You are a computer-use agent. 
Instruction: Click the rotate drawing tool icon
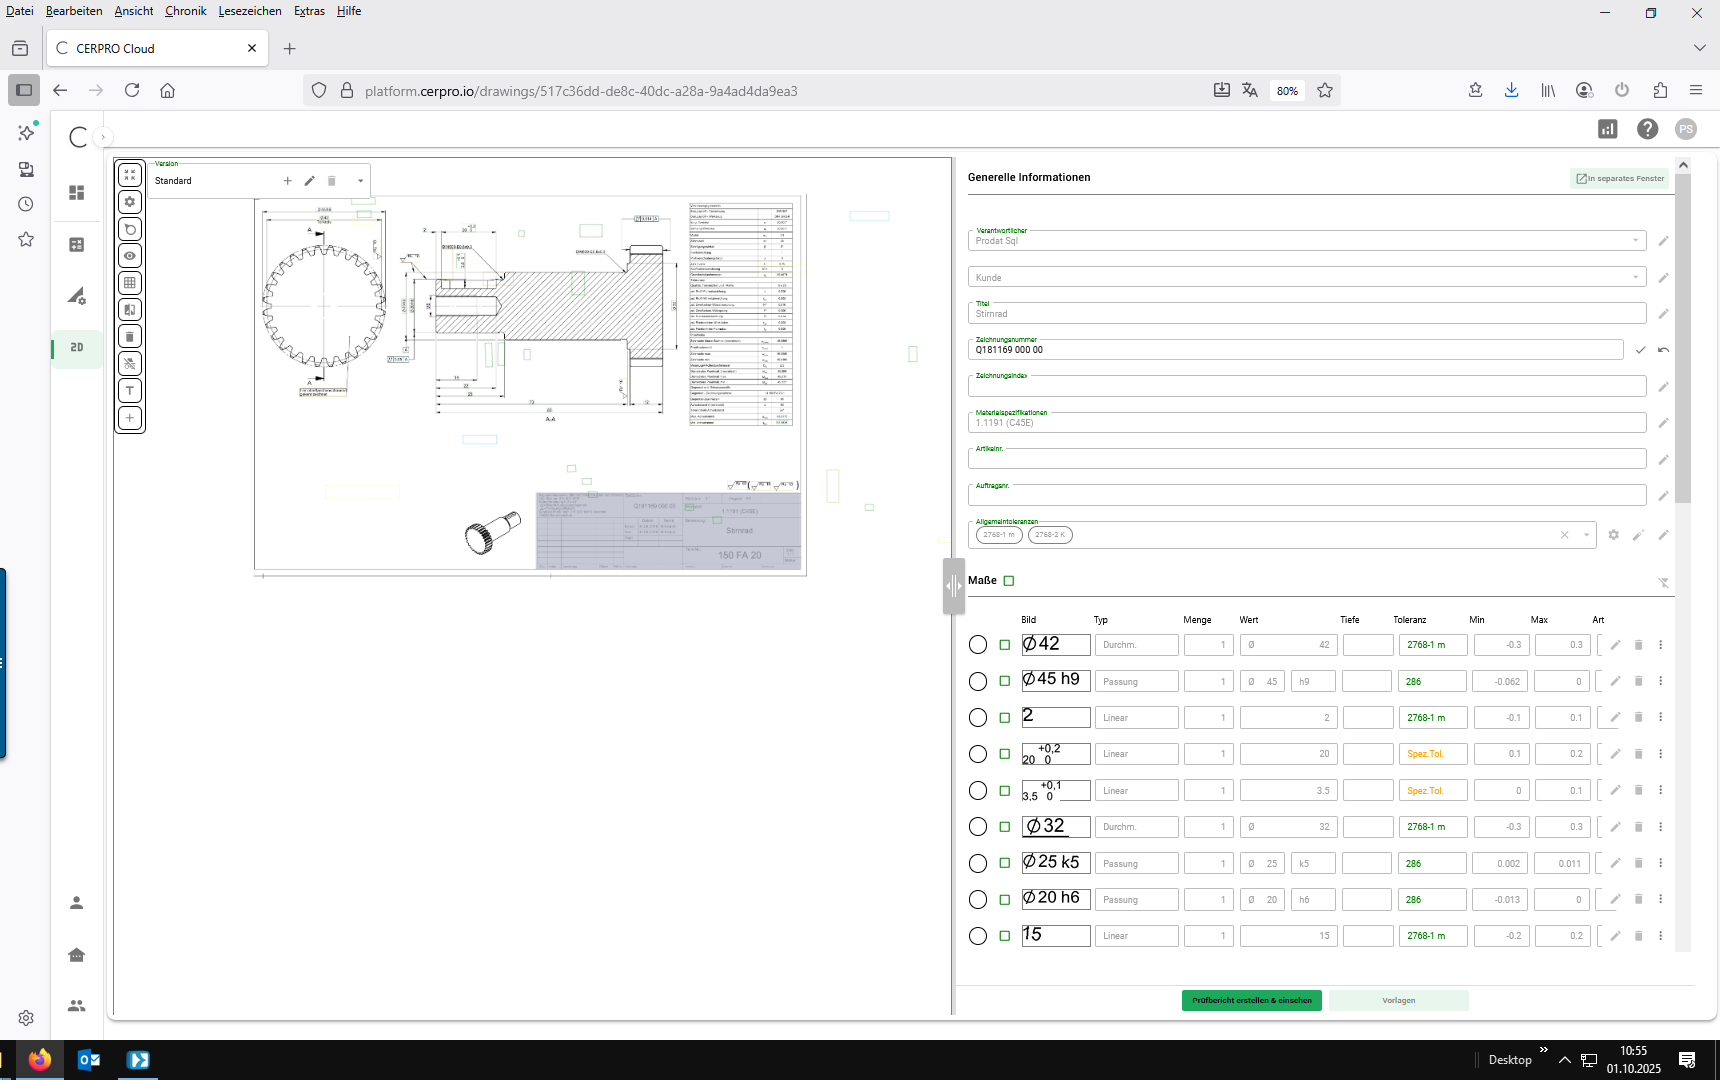point(130,229)
